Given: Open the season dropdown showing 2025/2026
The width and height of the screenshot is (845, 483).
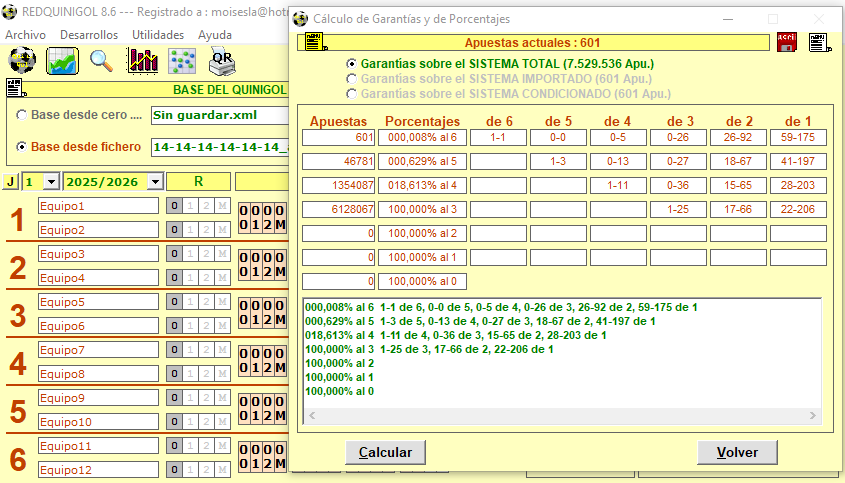Looking at the screenshot, I should (x=155, y=182).
